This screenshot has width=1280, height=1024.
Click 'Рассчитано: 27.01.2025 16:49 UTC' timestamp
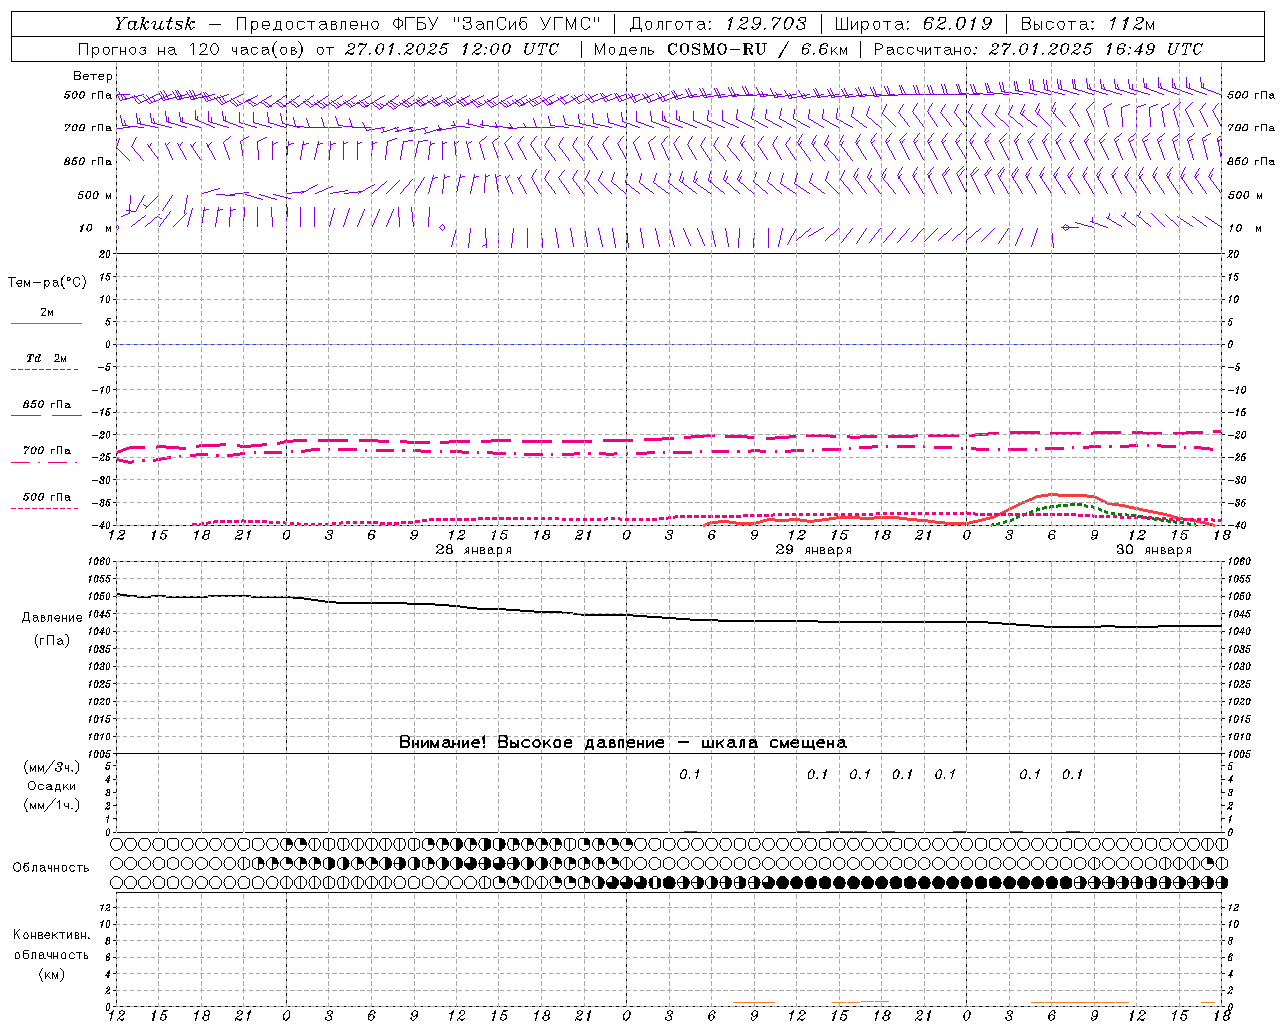tap(1038, 49)
